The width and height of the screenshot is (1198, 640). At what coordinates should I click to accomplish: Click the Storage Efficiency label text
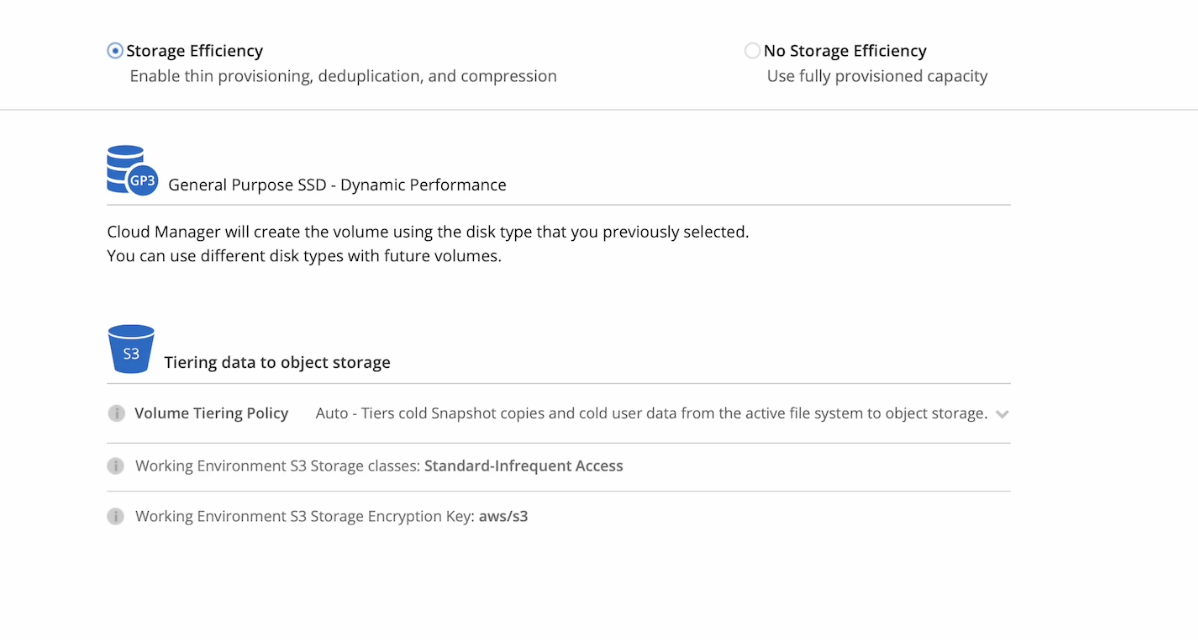[194, 51]
